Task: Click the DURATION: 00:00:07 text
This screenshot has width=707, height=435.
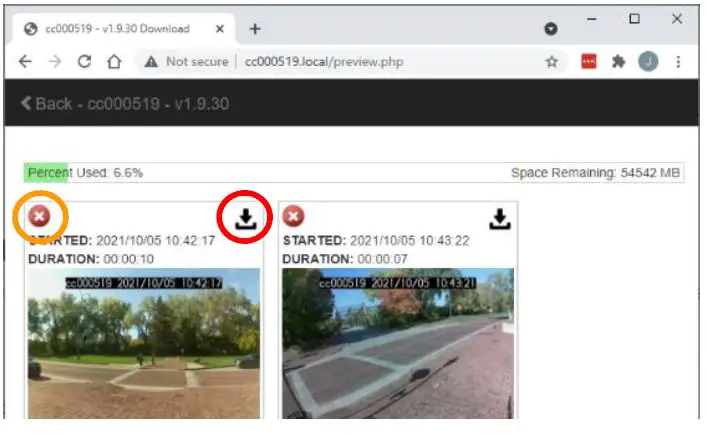Action: [345, 259]
